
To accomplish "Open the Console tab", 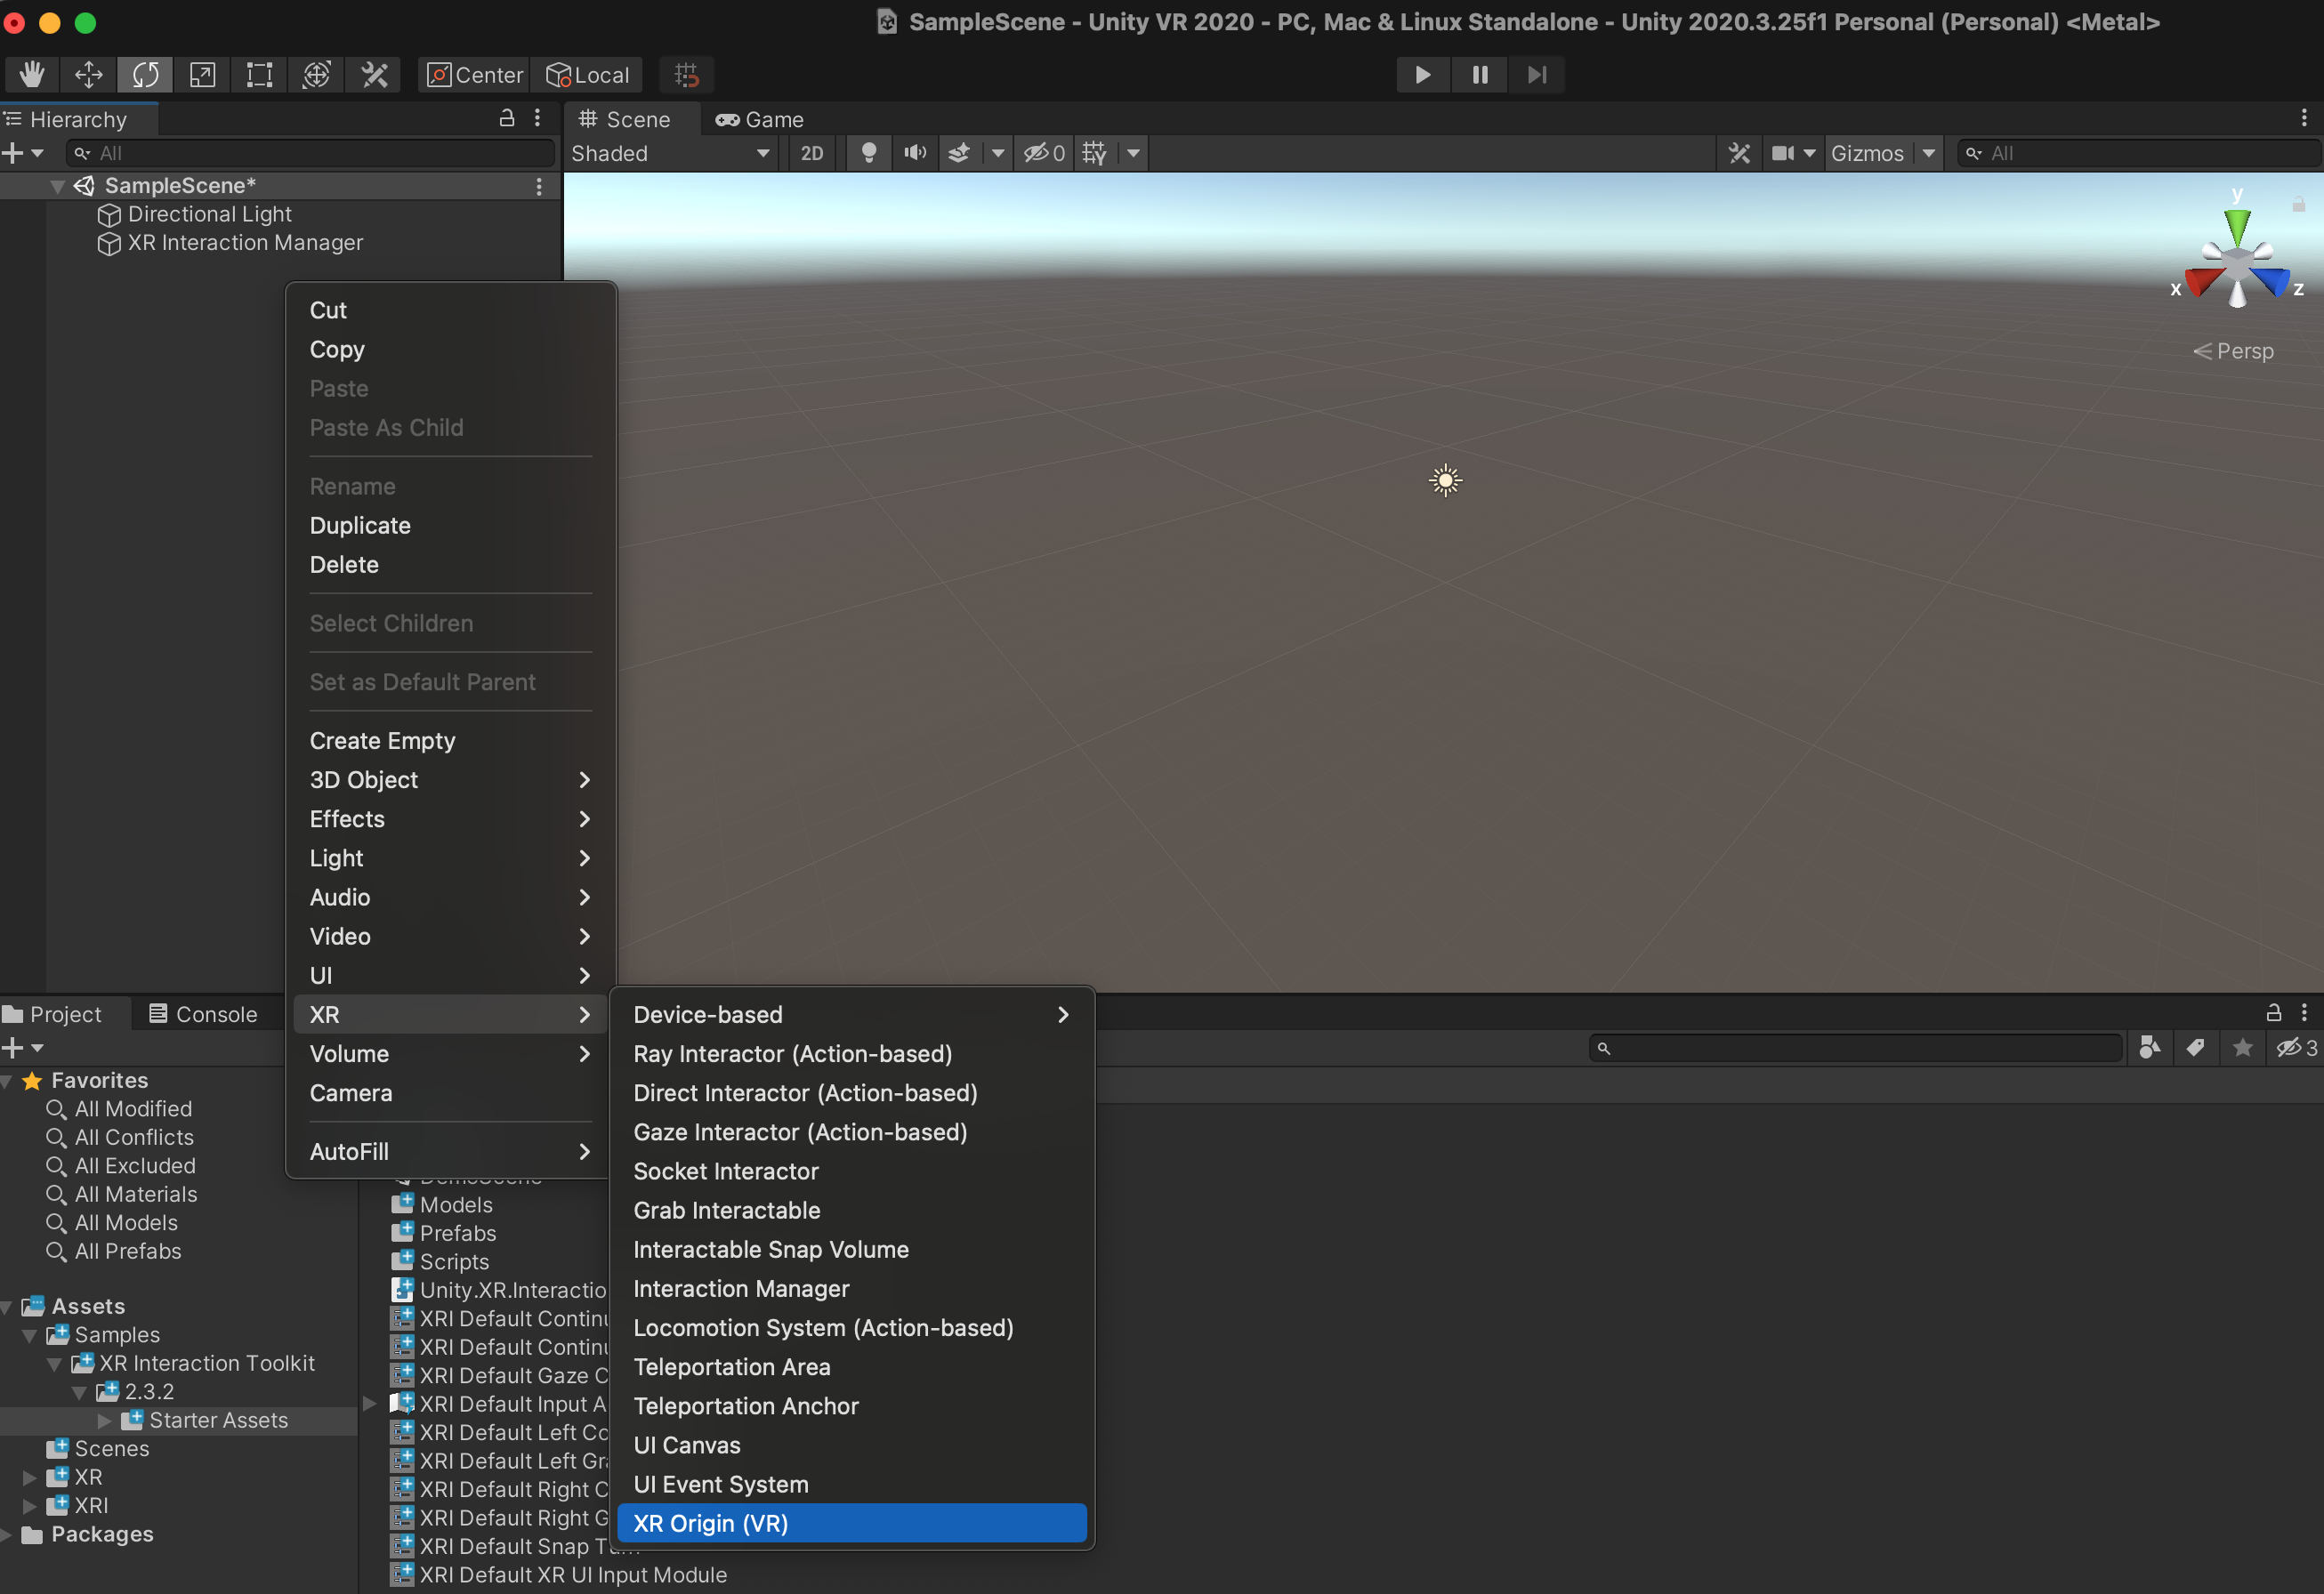I will pyautogui.click(x=203, y=1014).
